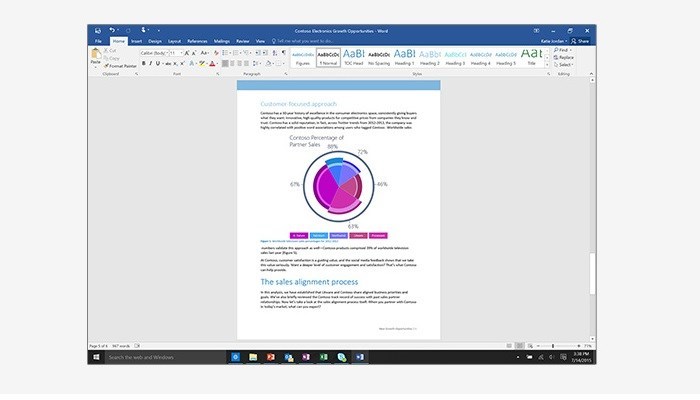
Task: Open the Windows Start button
Action: 96,357
